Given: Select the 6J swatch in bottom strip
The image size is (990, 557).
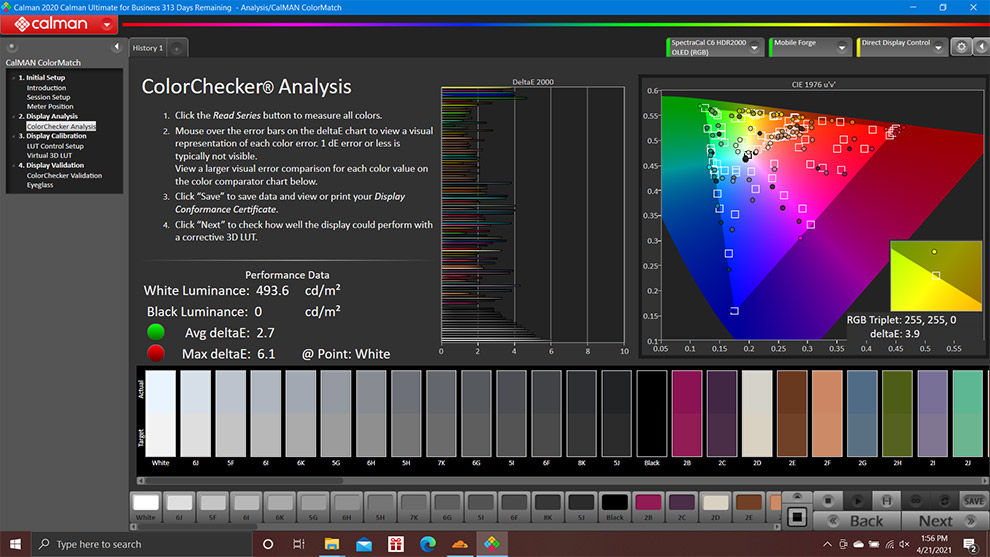Looking at the screenshot, I should coord(179,506).
